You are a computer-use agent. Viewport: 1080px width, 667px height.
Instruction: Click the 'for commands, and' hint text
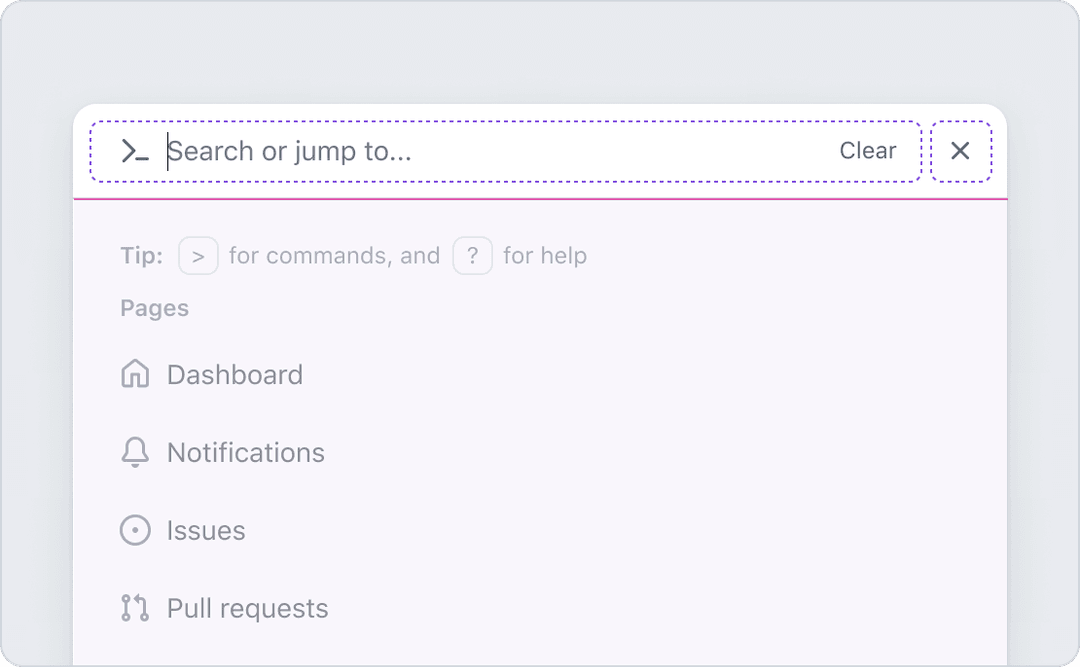(335, 256)
